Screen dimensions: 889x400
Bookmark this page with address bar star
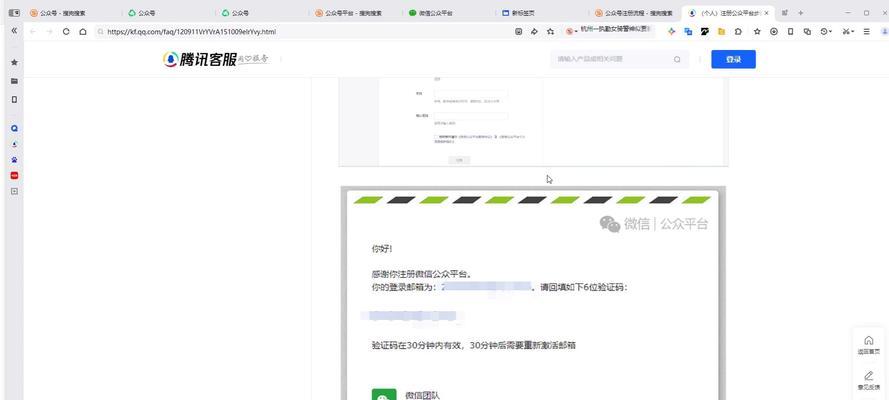pos(550,32)
